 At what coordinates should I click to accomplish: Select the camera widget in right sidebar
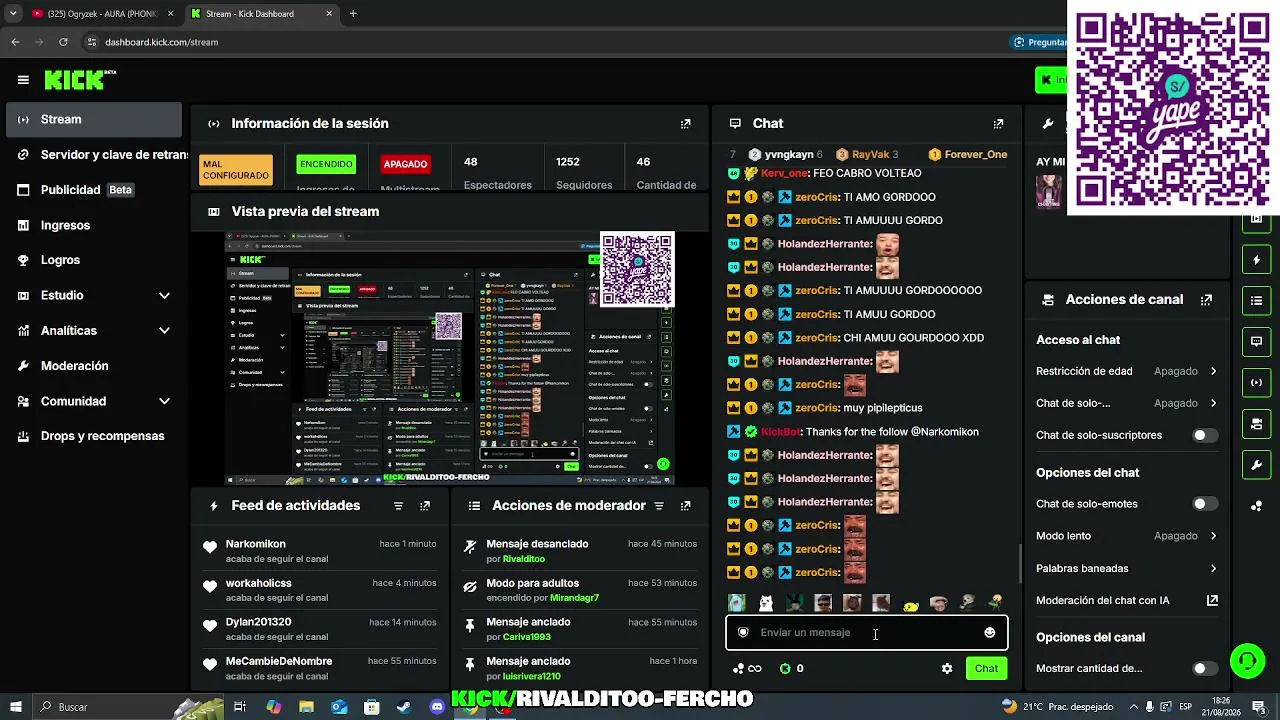(1257, 424)
